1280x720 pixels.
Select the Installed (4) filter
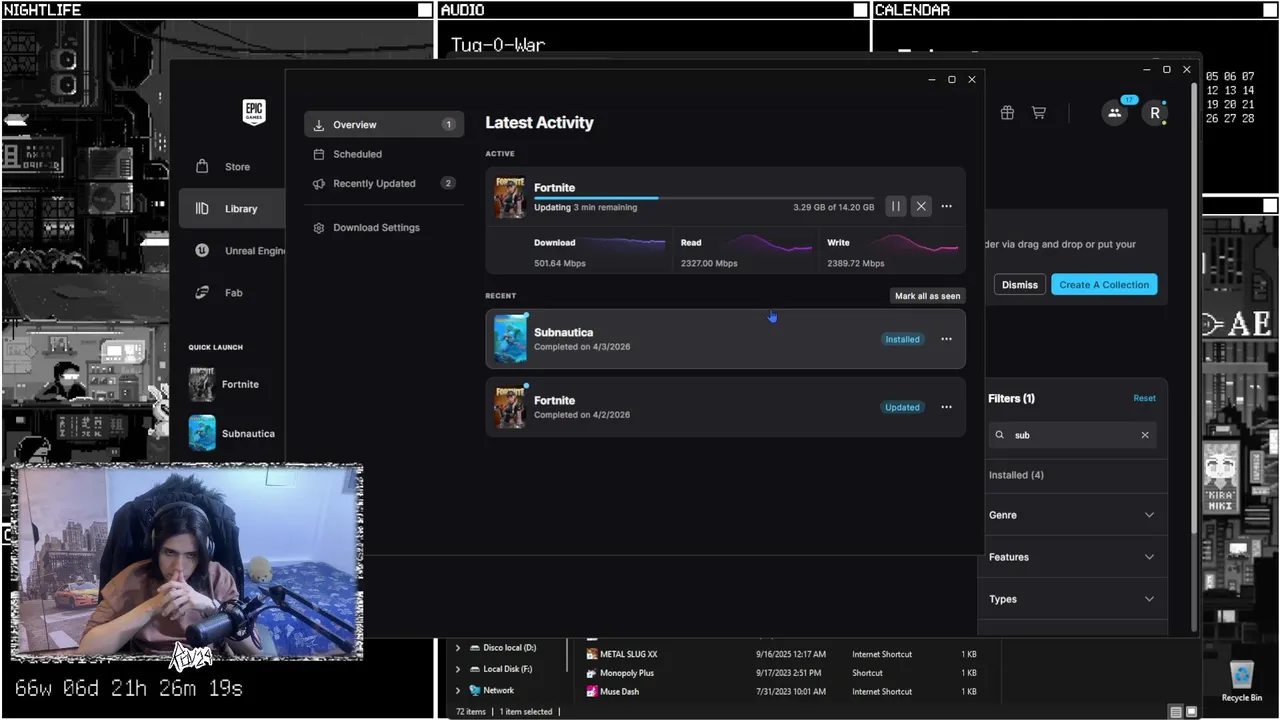pos(1016,475)
